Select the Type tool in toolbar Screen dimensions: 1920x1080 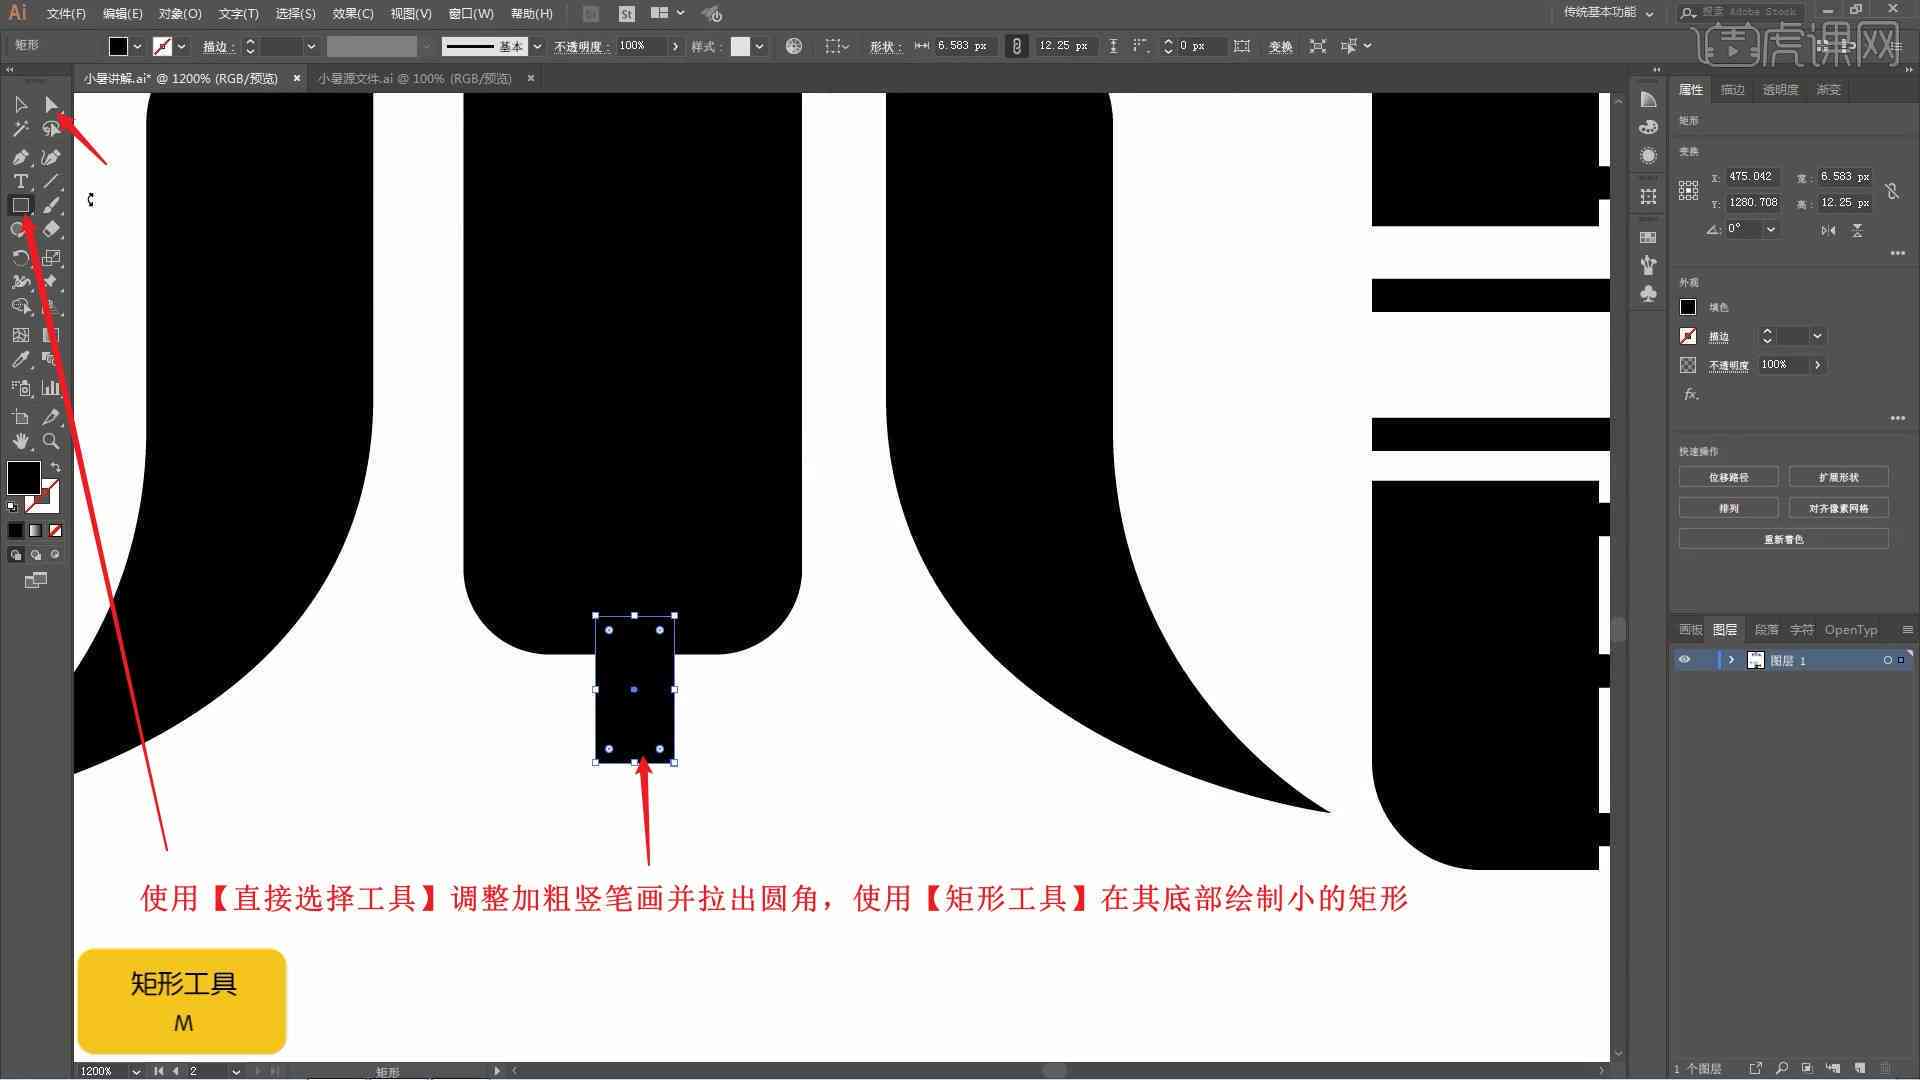coord(20,181)
